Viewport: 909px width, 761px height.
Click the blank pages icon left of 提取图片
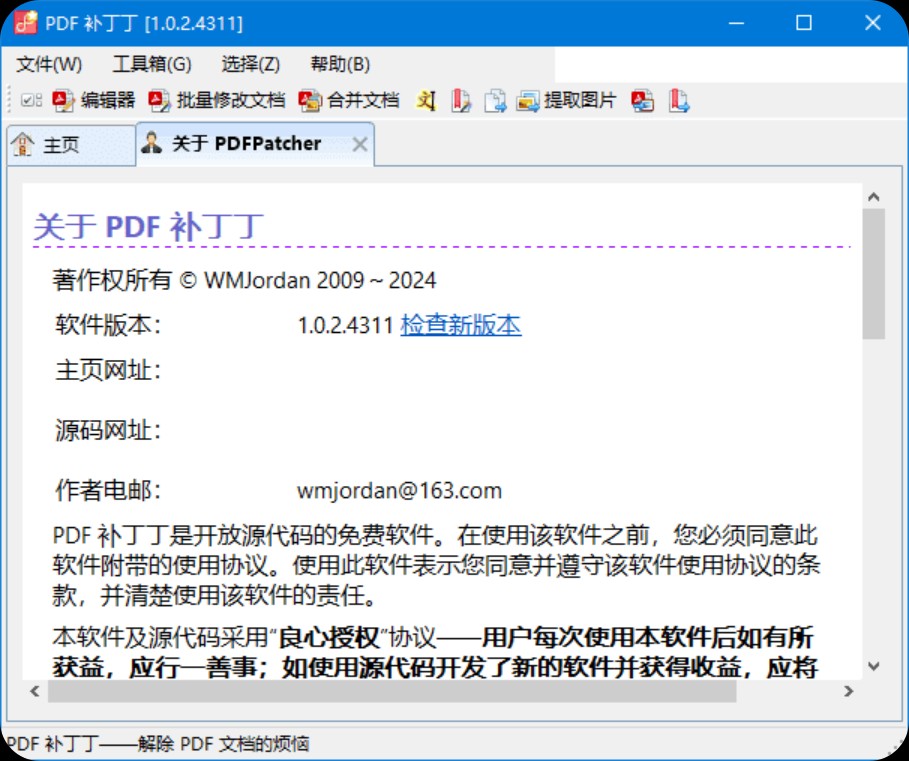point(495,100)
